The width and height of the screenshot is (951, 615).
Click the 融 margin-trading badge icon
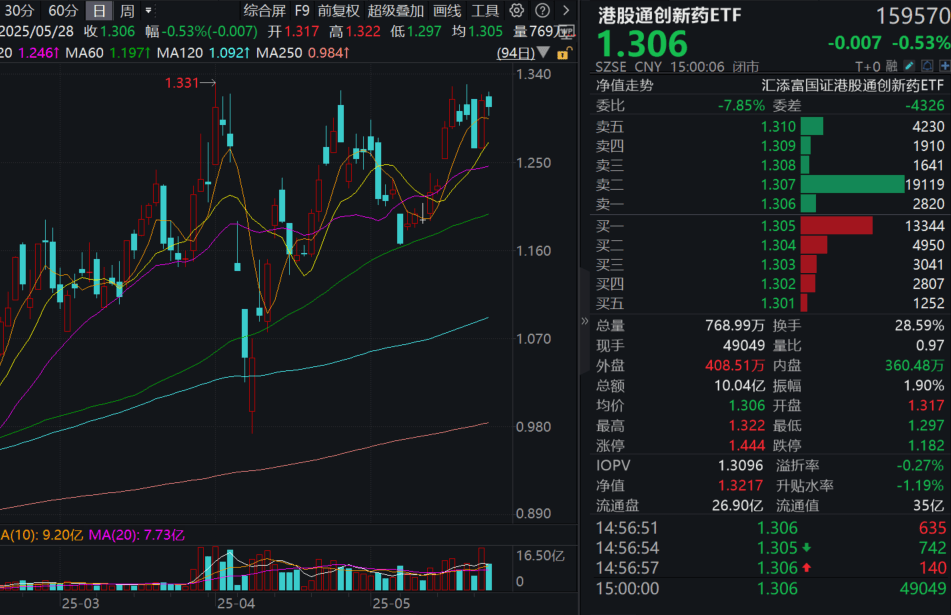(892, 66)
